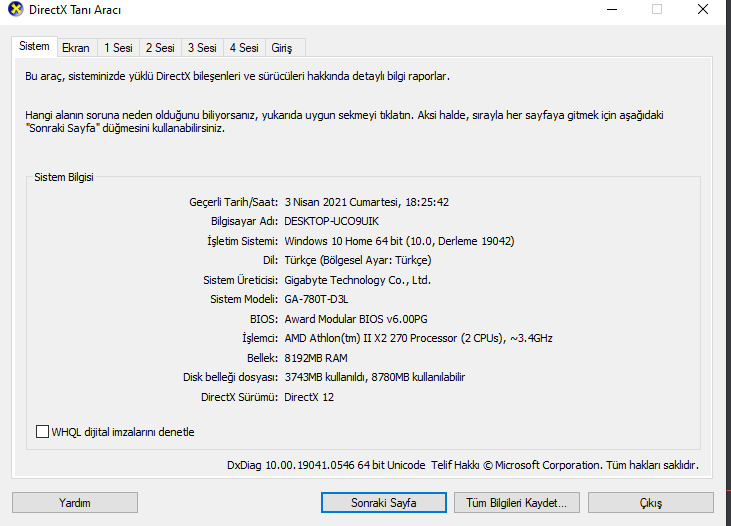Viewport: 731px width, 526px height.
Task: Click the computer name DESKTOP-UCO9UIK text
Action: [331, 221]
